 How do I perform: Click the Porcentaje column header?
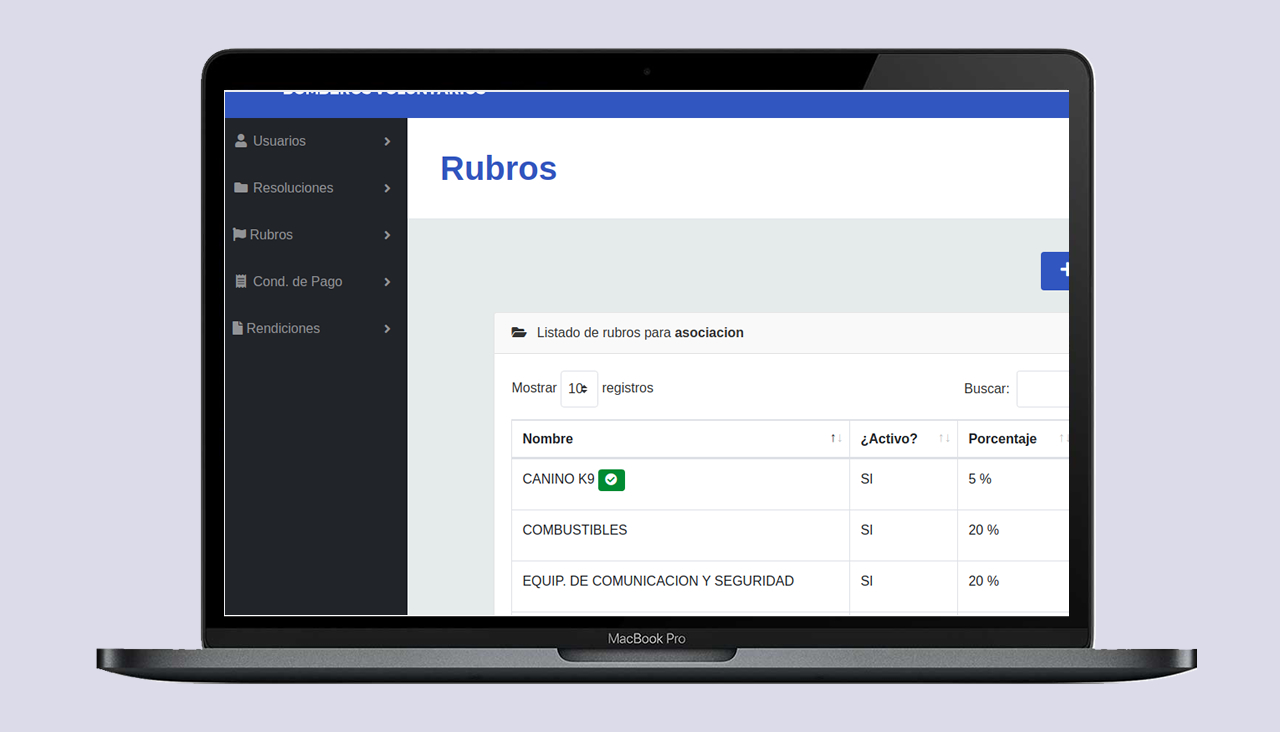1013,439
